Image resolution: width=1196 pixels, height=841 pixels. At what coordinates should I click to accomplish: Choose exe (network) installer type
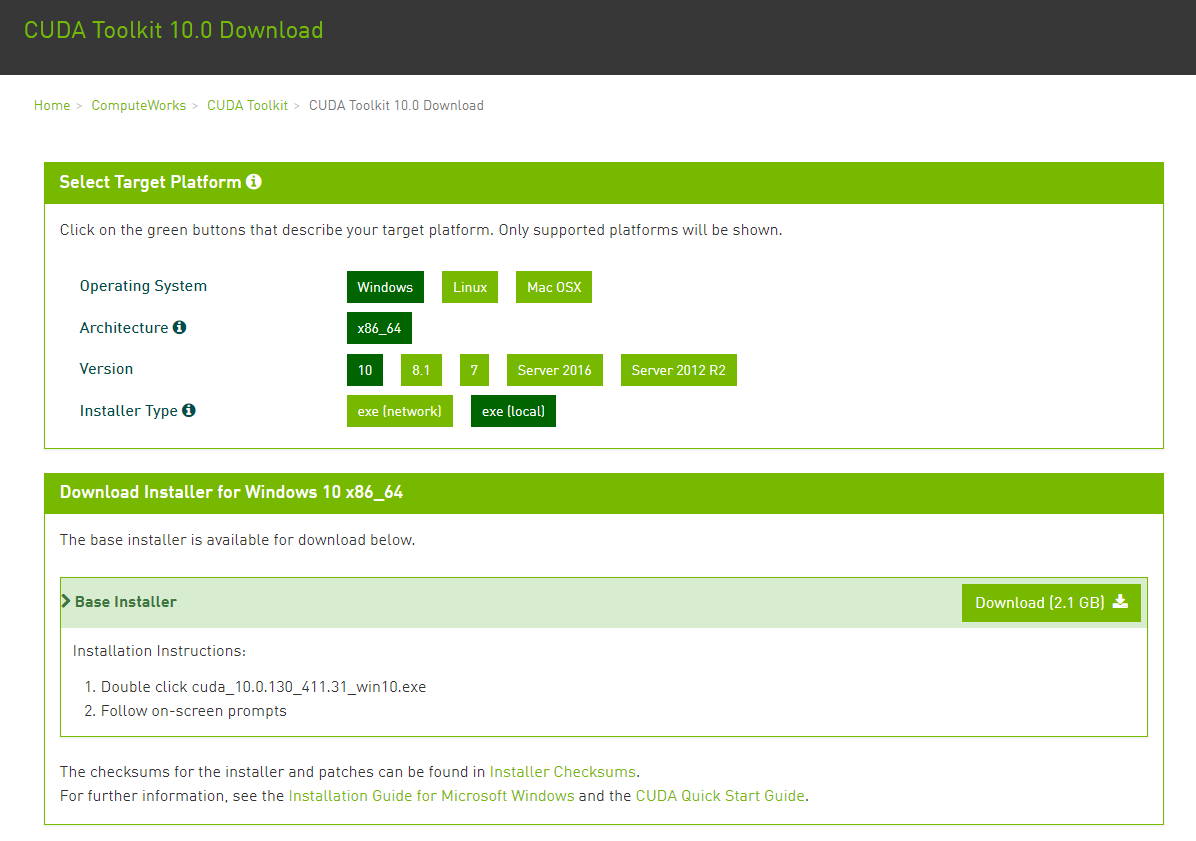[x=399, y=411]
